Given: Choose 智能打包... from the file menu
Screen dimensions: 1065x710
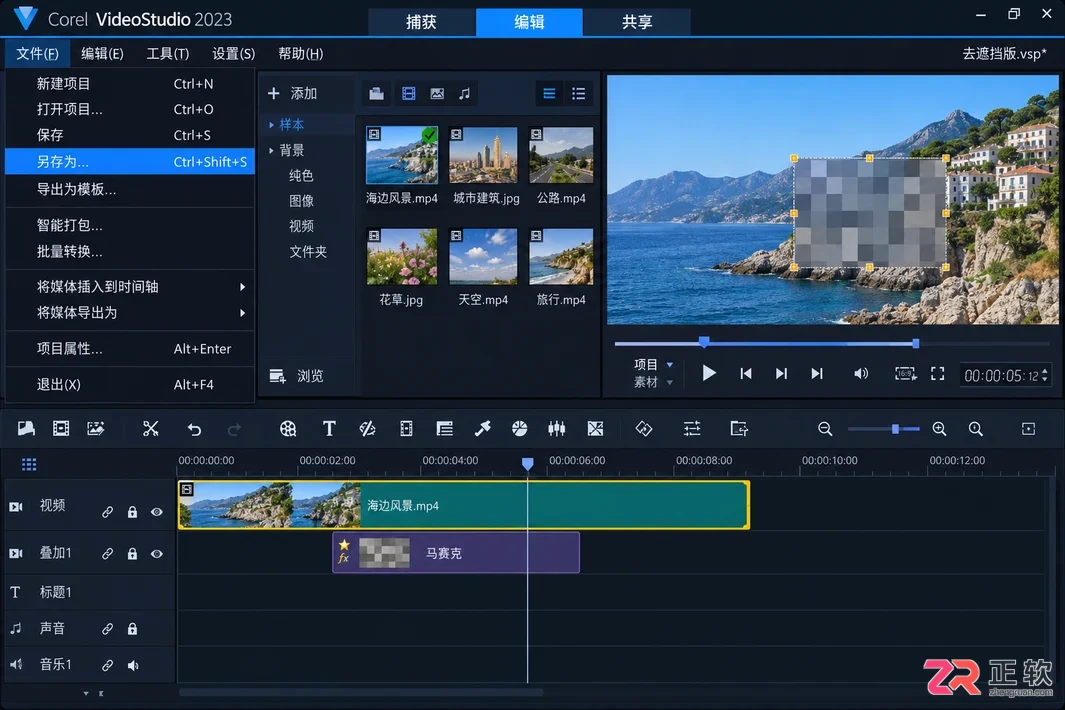Looking at the screenshot, I should coord(130,225).
